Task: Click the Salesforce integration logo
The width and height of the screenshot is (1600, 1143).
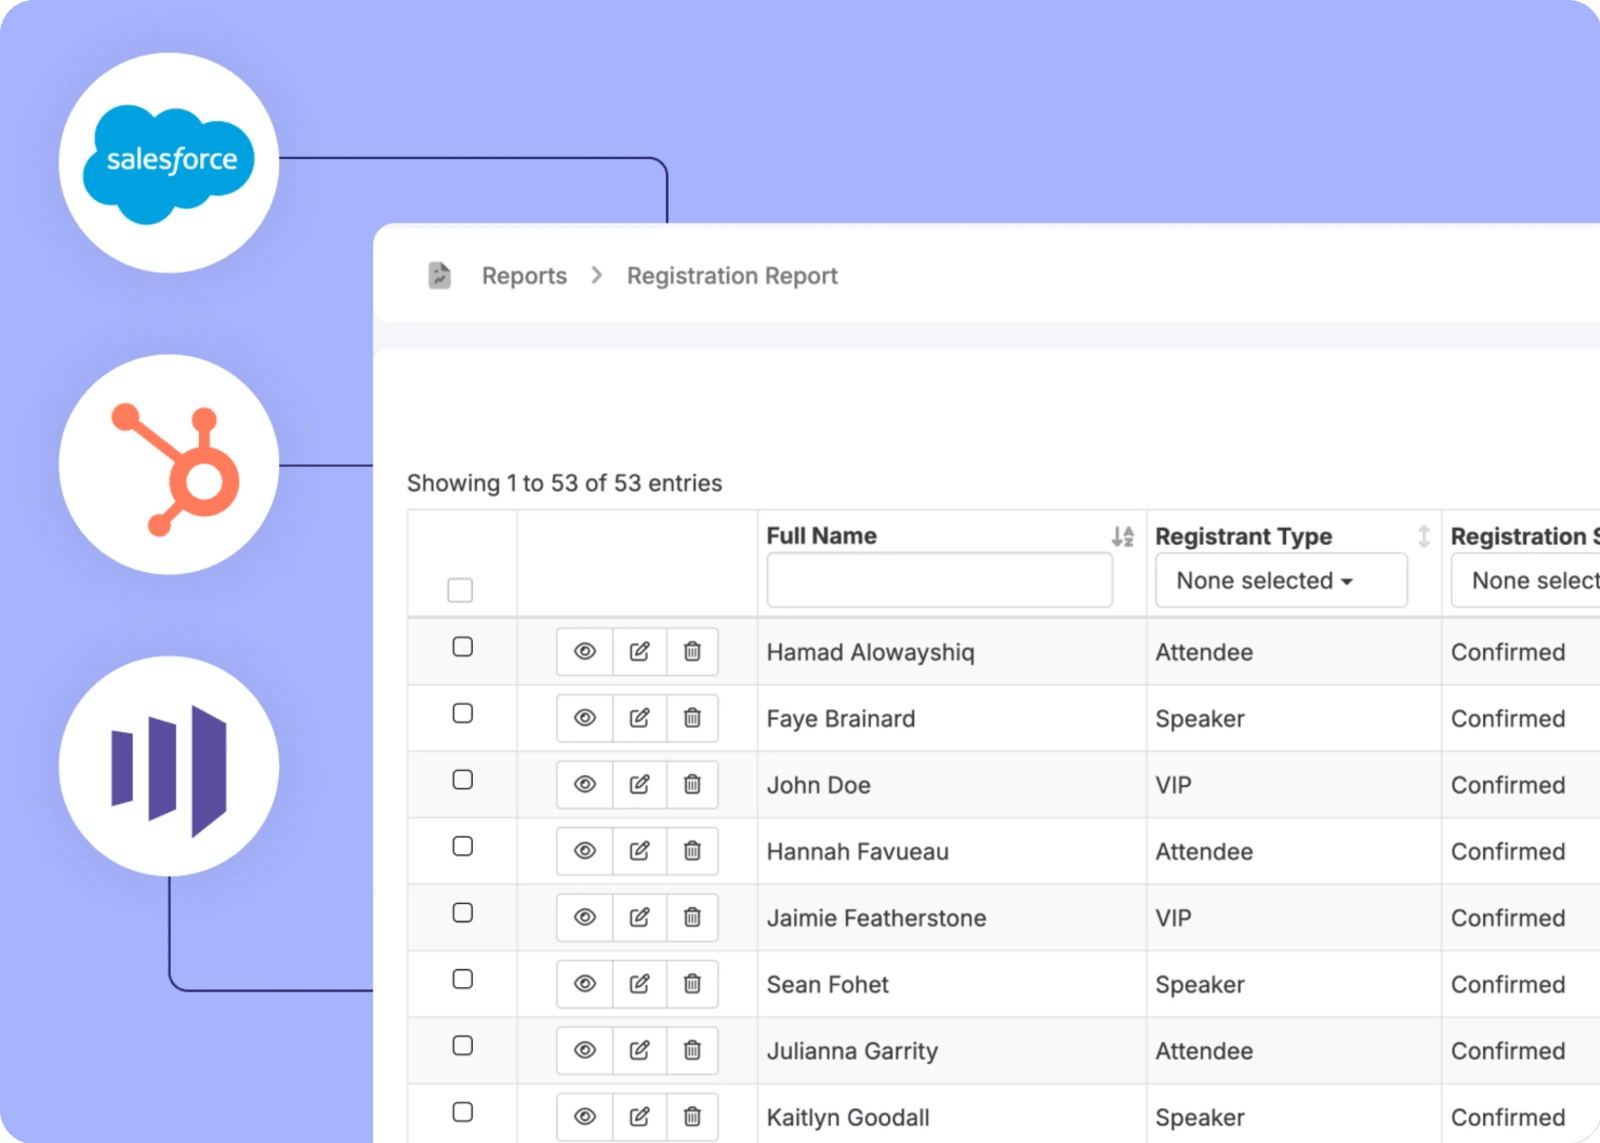Action: (x=168, y=160)
